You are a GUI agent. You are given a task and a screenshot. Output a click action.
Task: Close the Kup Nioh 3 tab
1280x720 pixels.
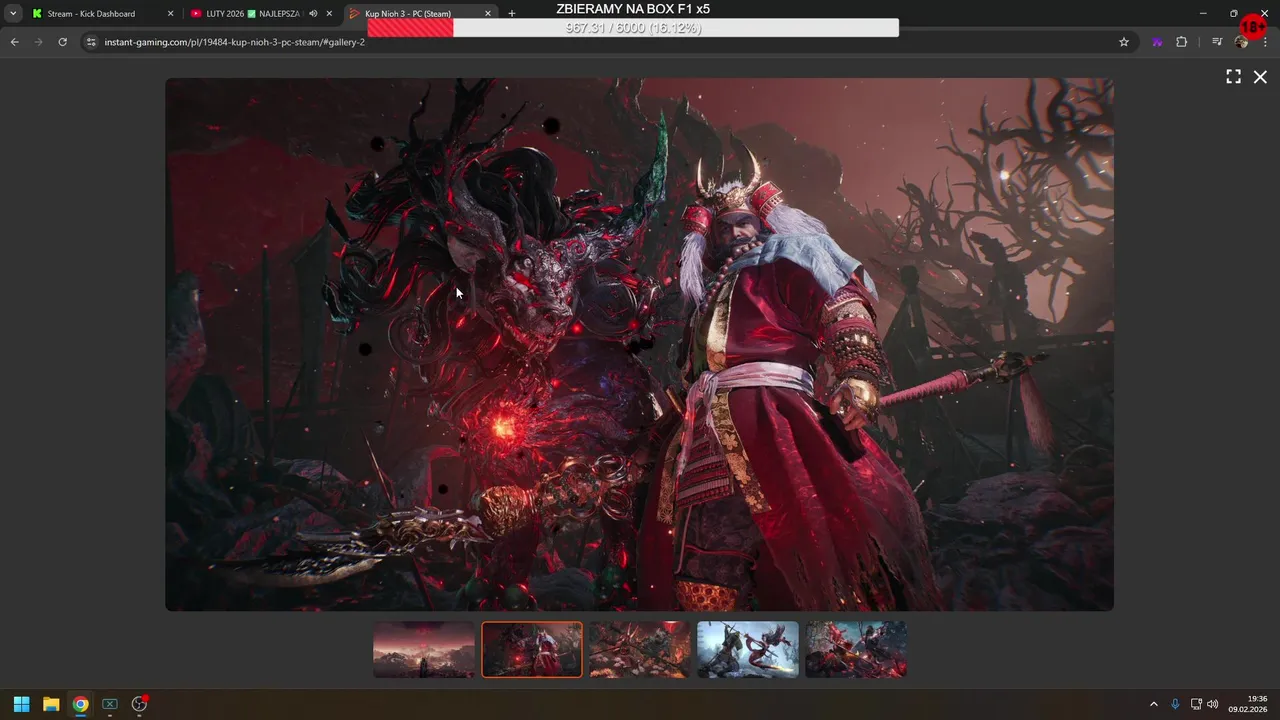pos(488,14)
